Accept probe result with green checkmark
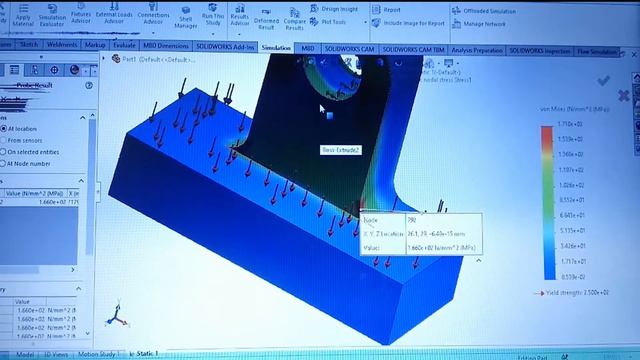This screenshot has width=640, height=360. coord(603,80)
